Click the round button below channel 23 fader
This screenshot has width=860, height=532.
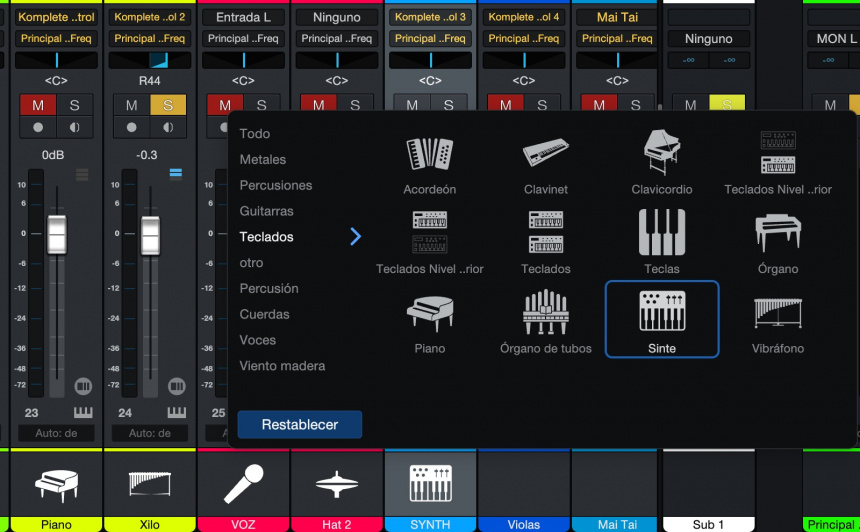click(x=83, y=386)
